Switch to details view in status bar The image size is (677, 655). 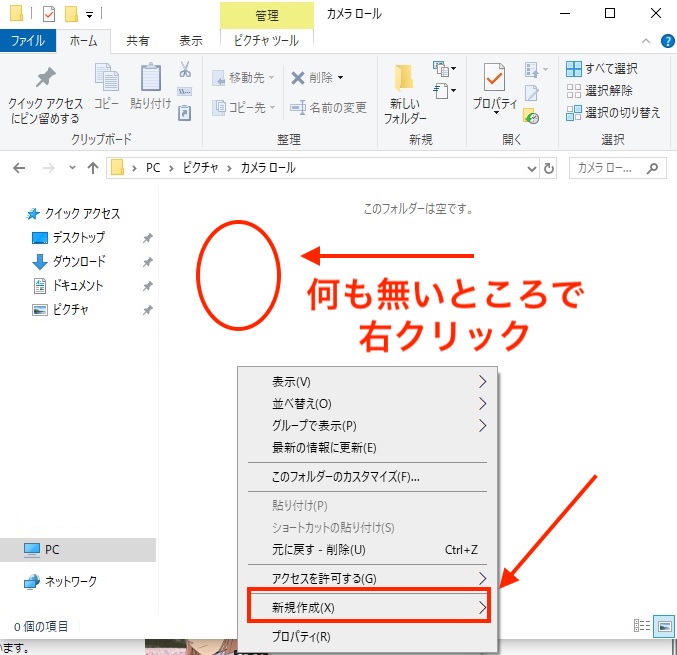click(x=643, y=626)
